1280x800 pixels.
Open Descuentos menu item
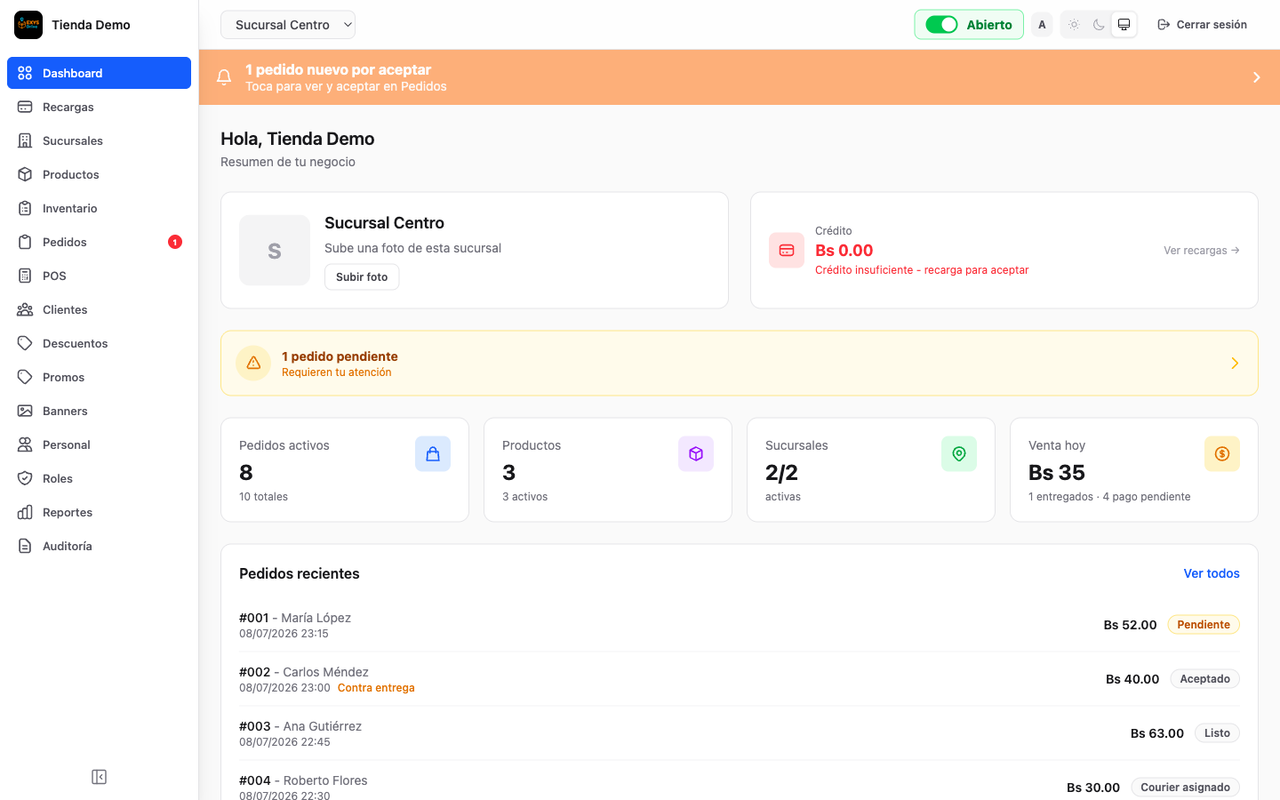tap(99, 343)
